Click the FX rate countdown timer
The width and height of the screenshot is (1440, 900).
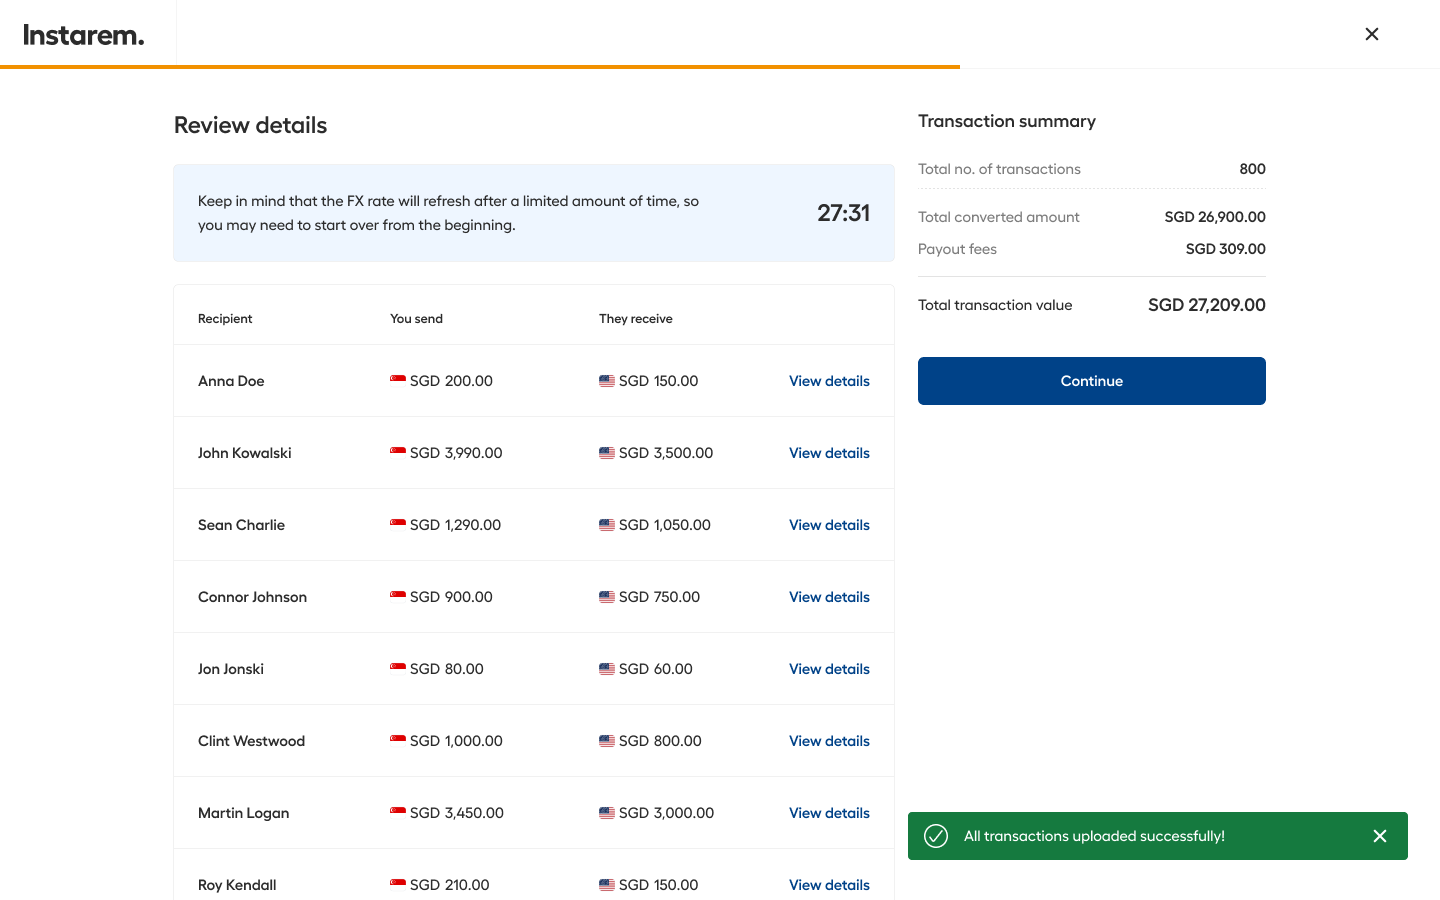pos(843,213)
